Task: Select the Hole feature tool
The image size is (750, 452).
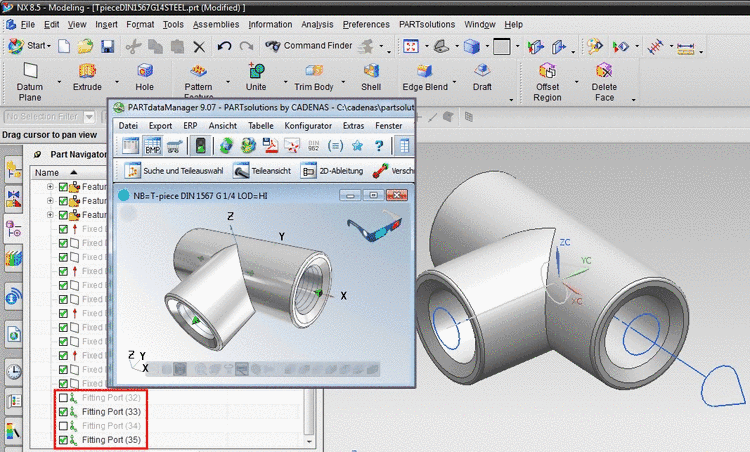Action: click(x=144, y=77)
